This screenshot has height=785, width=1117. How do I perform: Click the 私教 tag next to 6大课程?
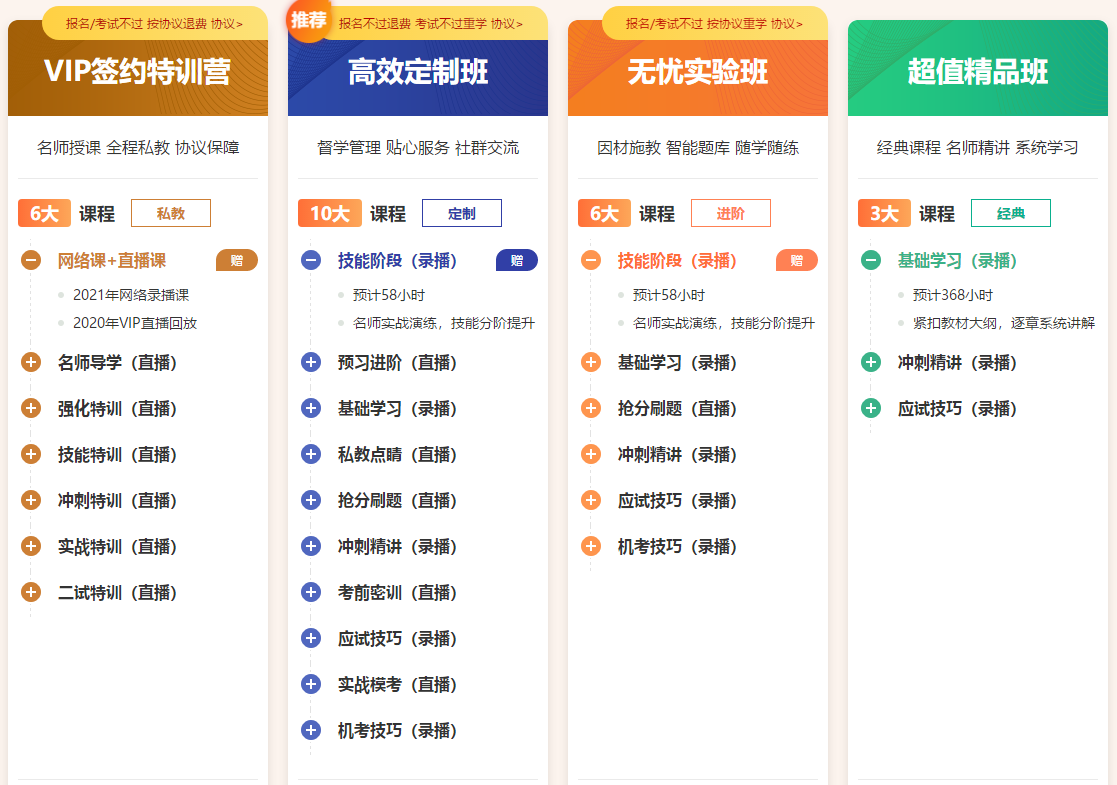click(170, 212)
